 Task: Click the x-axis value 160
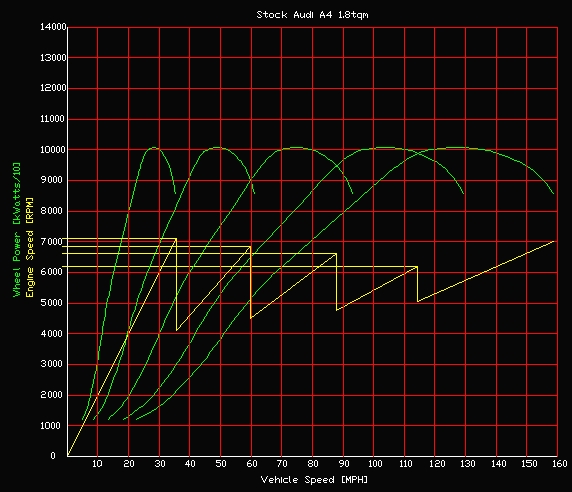(x=560, y=464)
